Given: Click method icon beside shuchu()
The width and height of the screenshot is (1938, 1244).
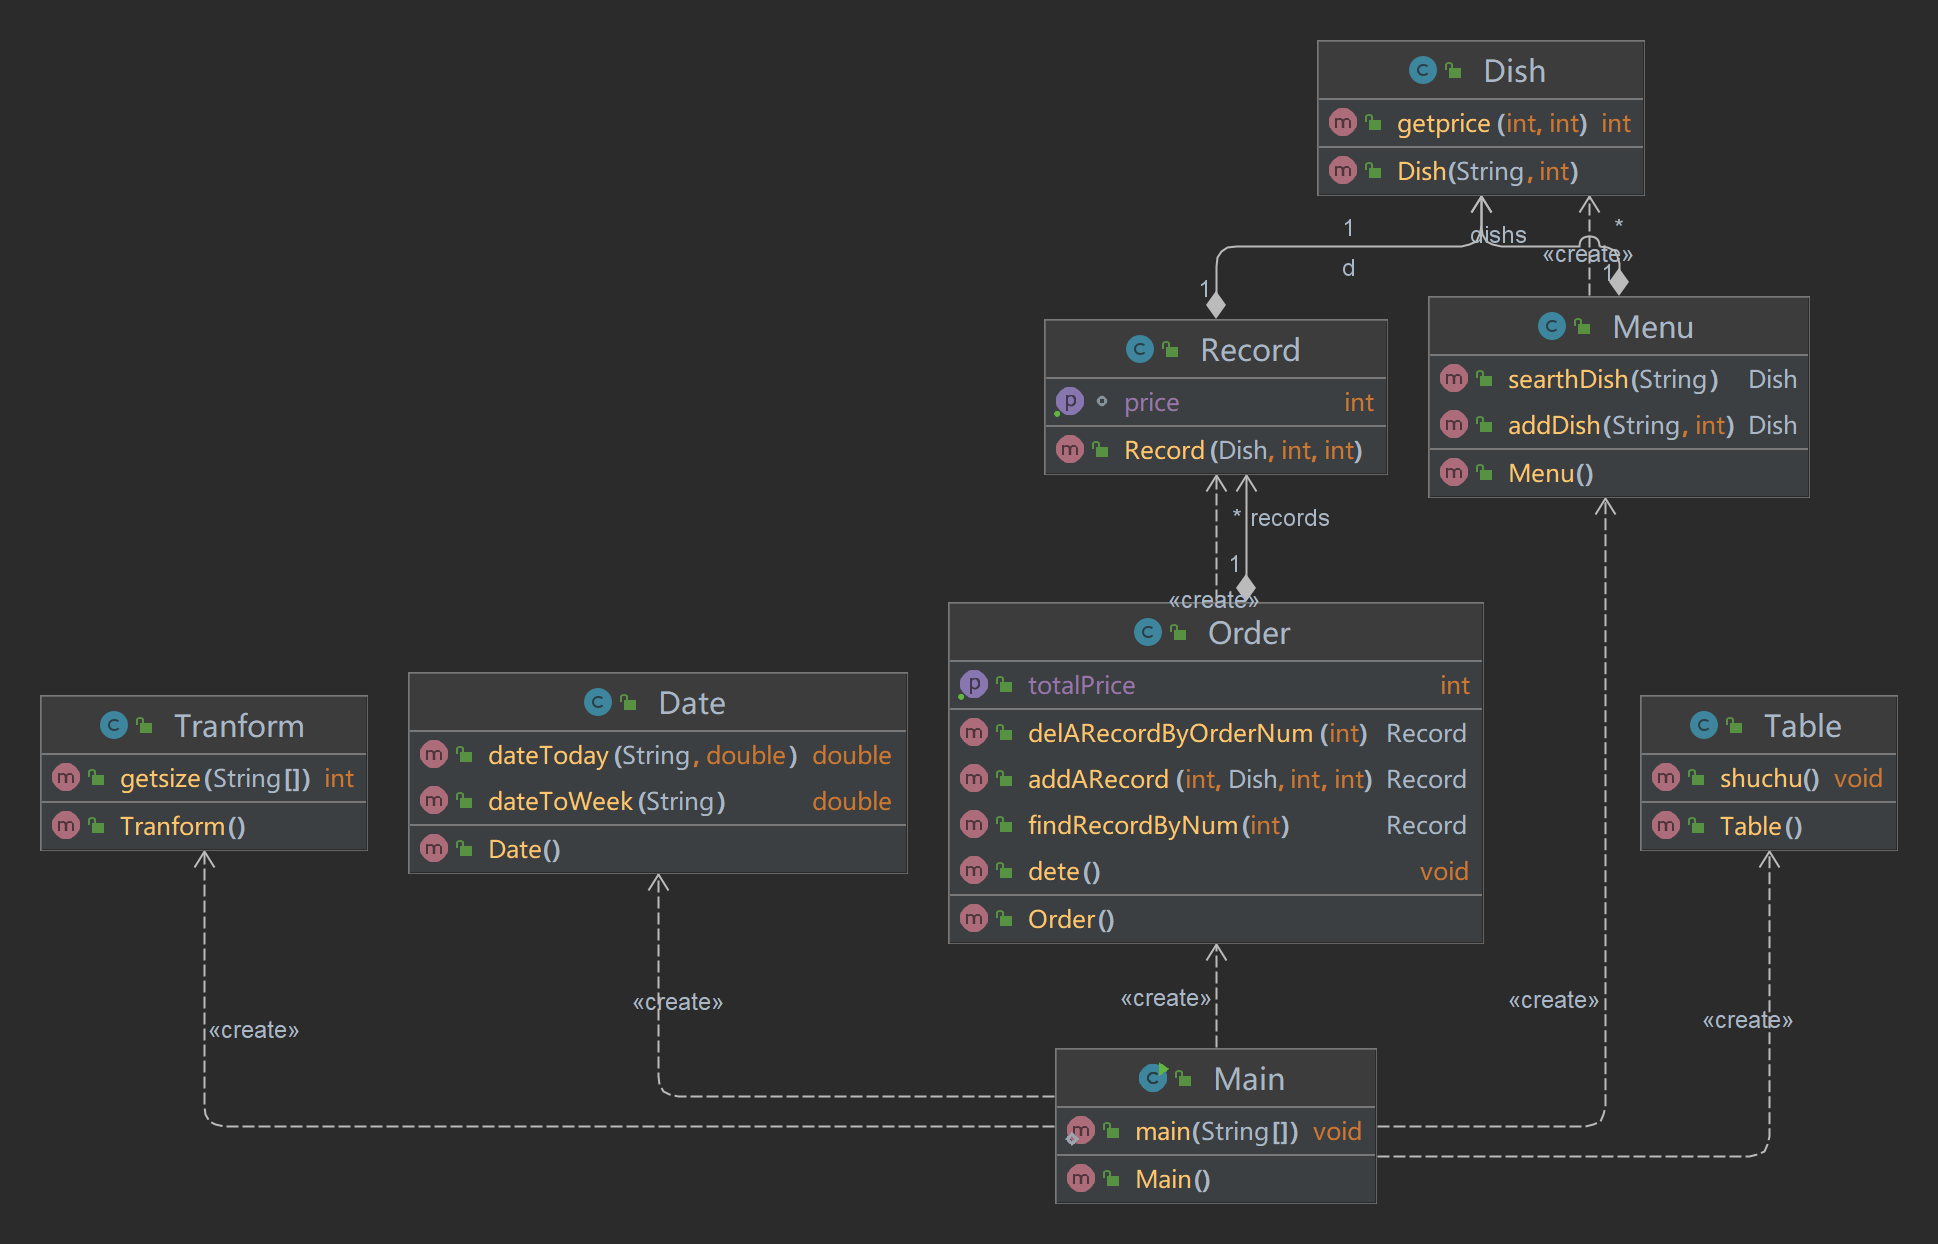Looking at the screenshot, I should (1666, 778).
